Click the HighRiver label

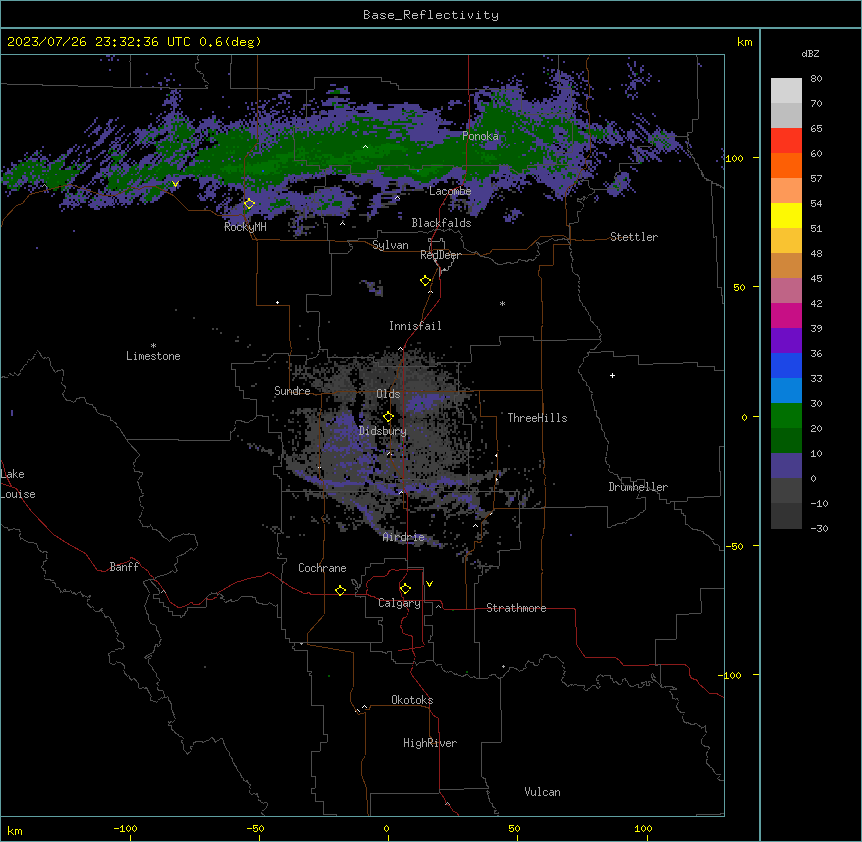430,743
